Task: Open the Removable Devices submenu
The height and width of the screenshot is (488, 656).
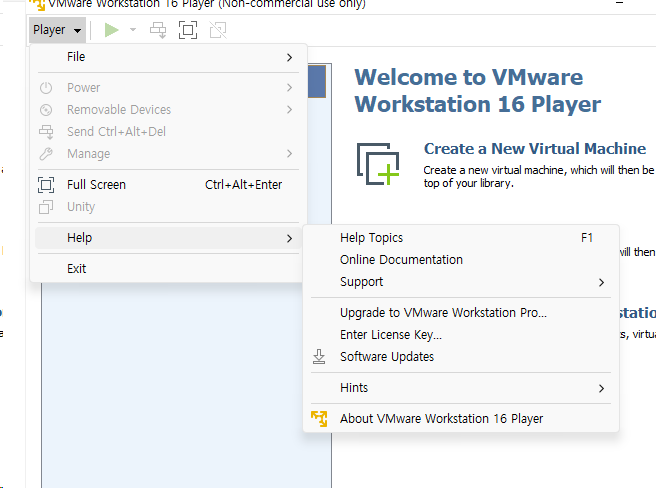Action: pyautogui.click(x=168, y=110)
